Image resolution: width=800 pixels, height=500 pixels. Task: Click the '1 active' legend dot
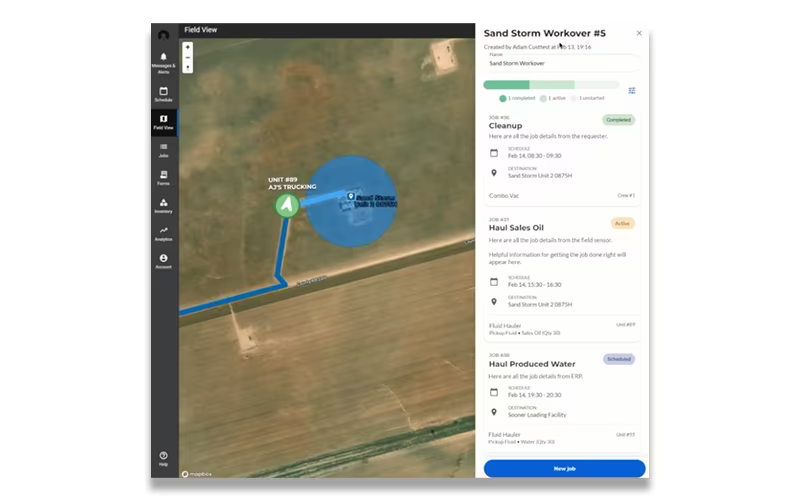[x=543, y=98]
